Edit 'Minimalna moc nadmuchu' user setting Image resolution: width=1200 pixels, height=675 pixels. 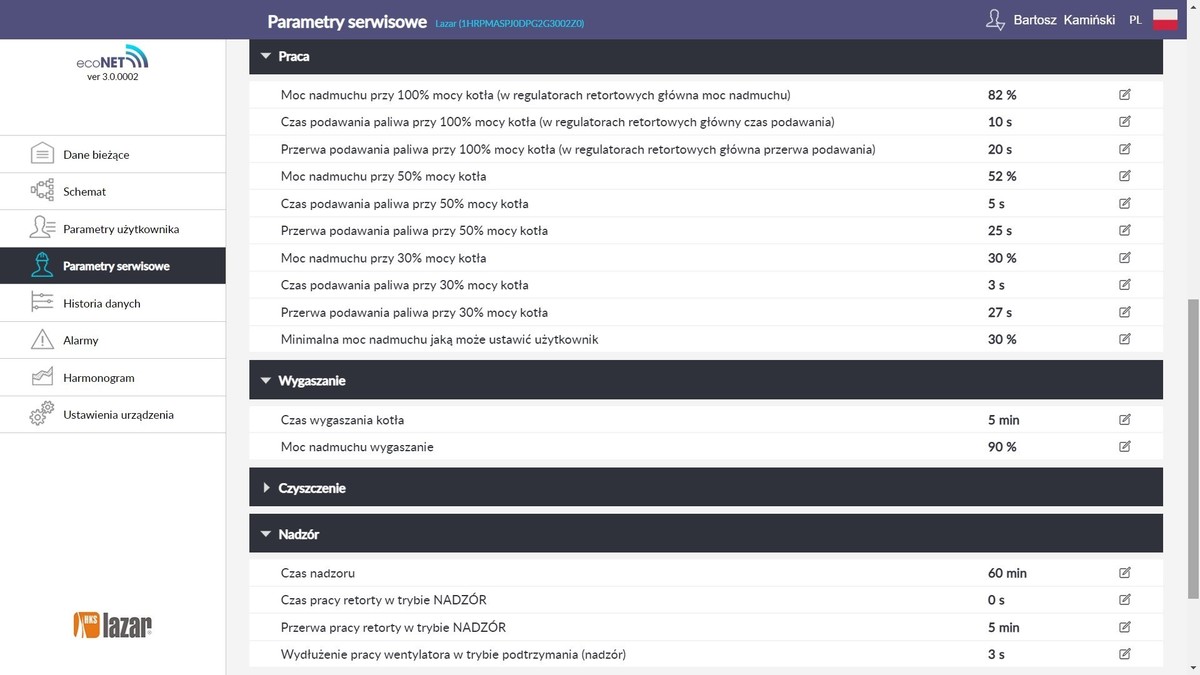click(1125, 339)
